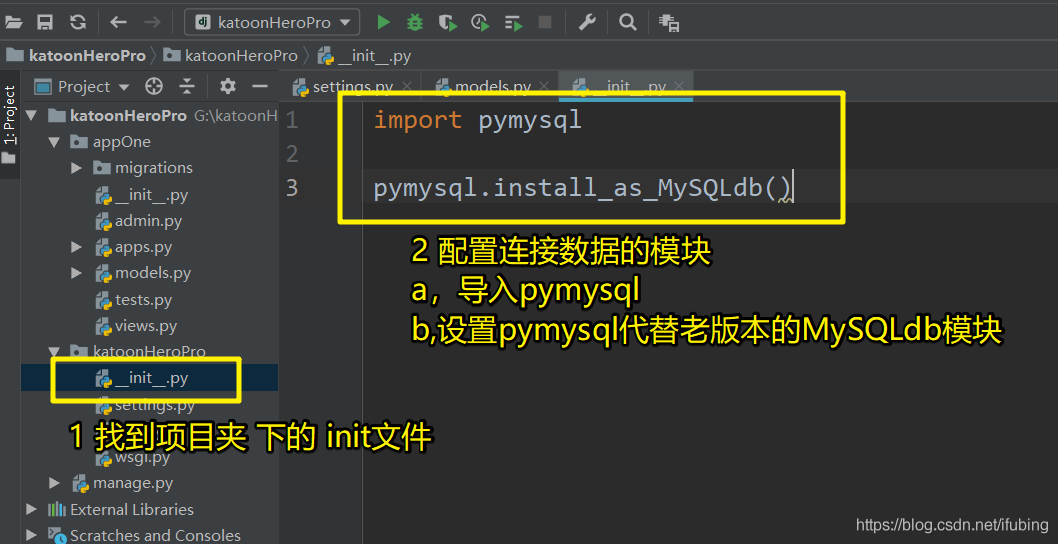1058x544 pixels.
Task: Run with coverage shield icon
Action: [447, 23]
